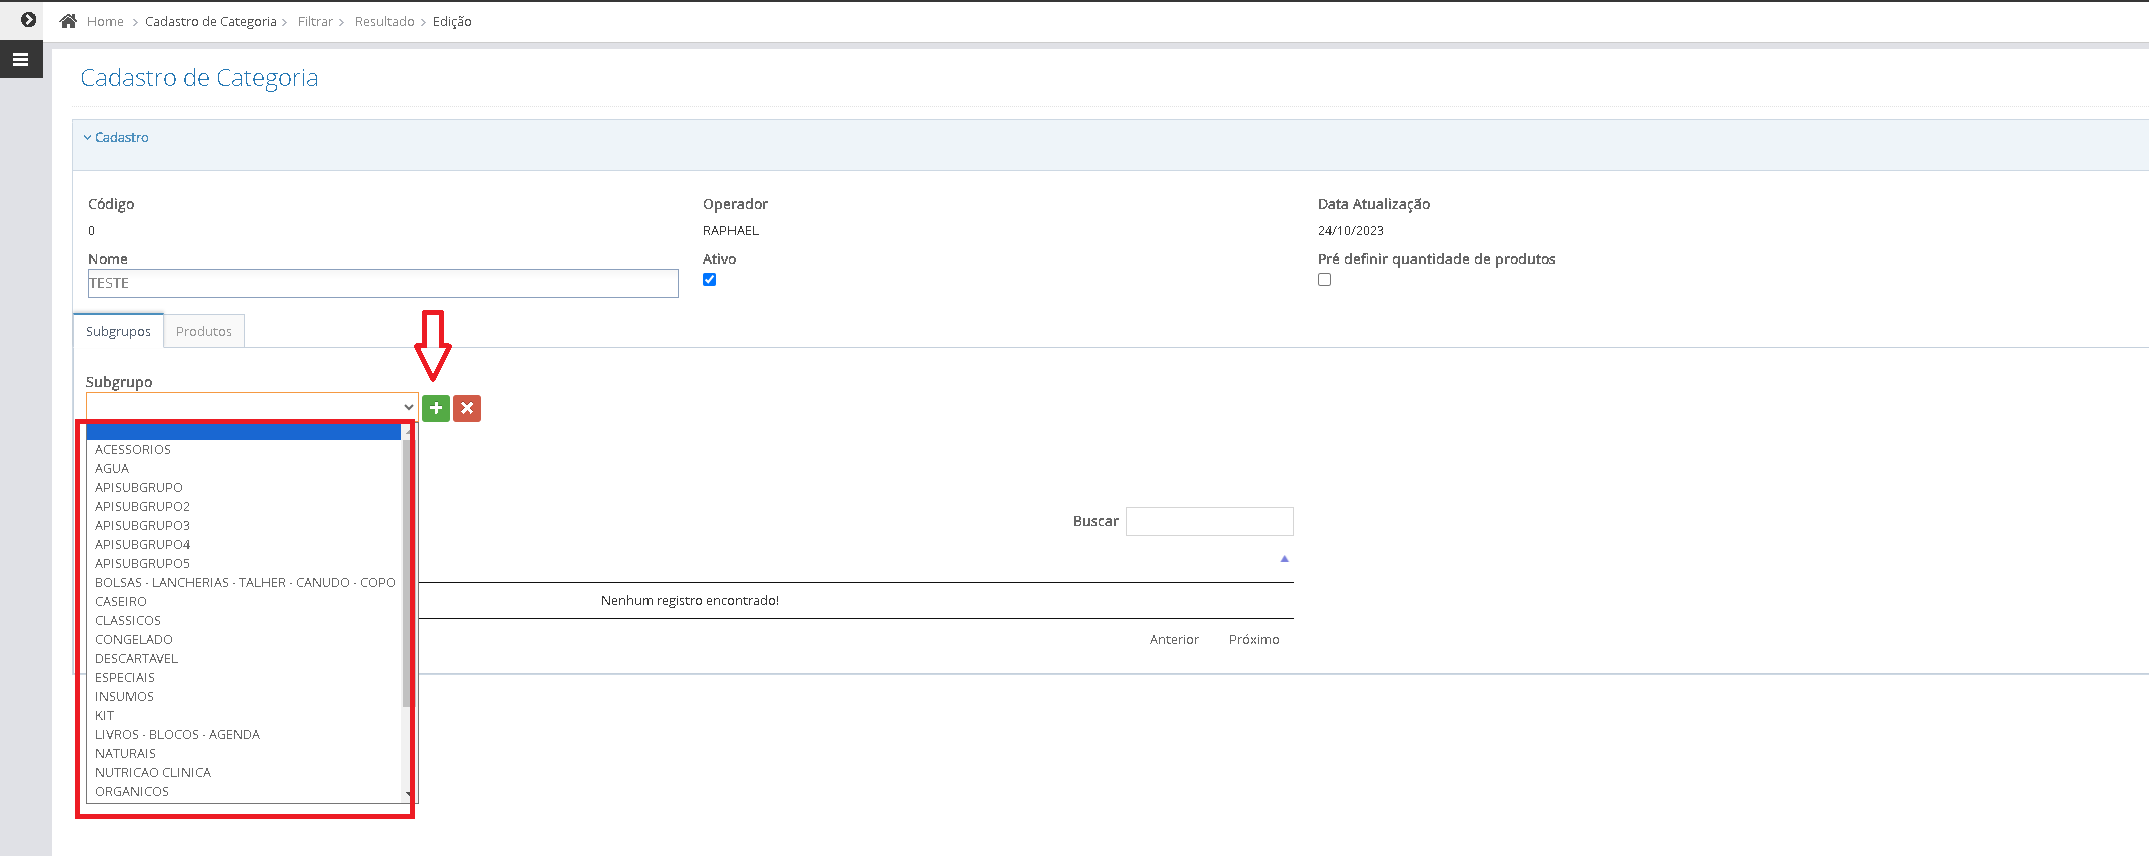This screenshot has height=856, width=2149.
Task: Select ACESSORIOS from subgroup list
Action: (x=133, y=450)
